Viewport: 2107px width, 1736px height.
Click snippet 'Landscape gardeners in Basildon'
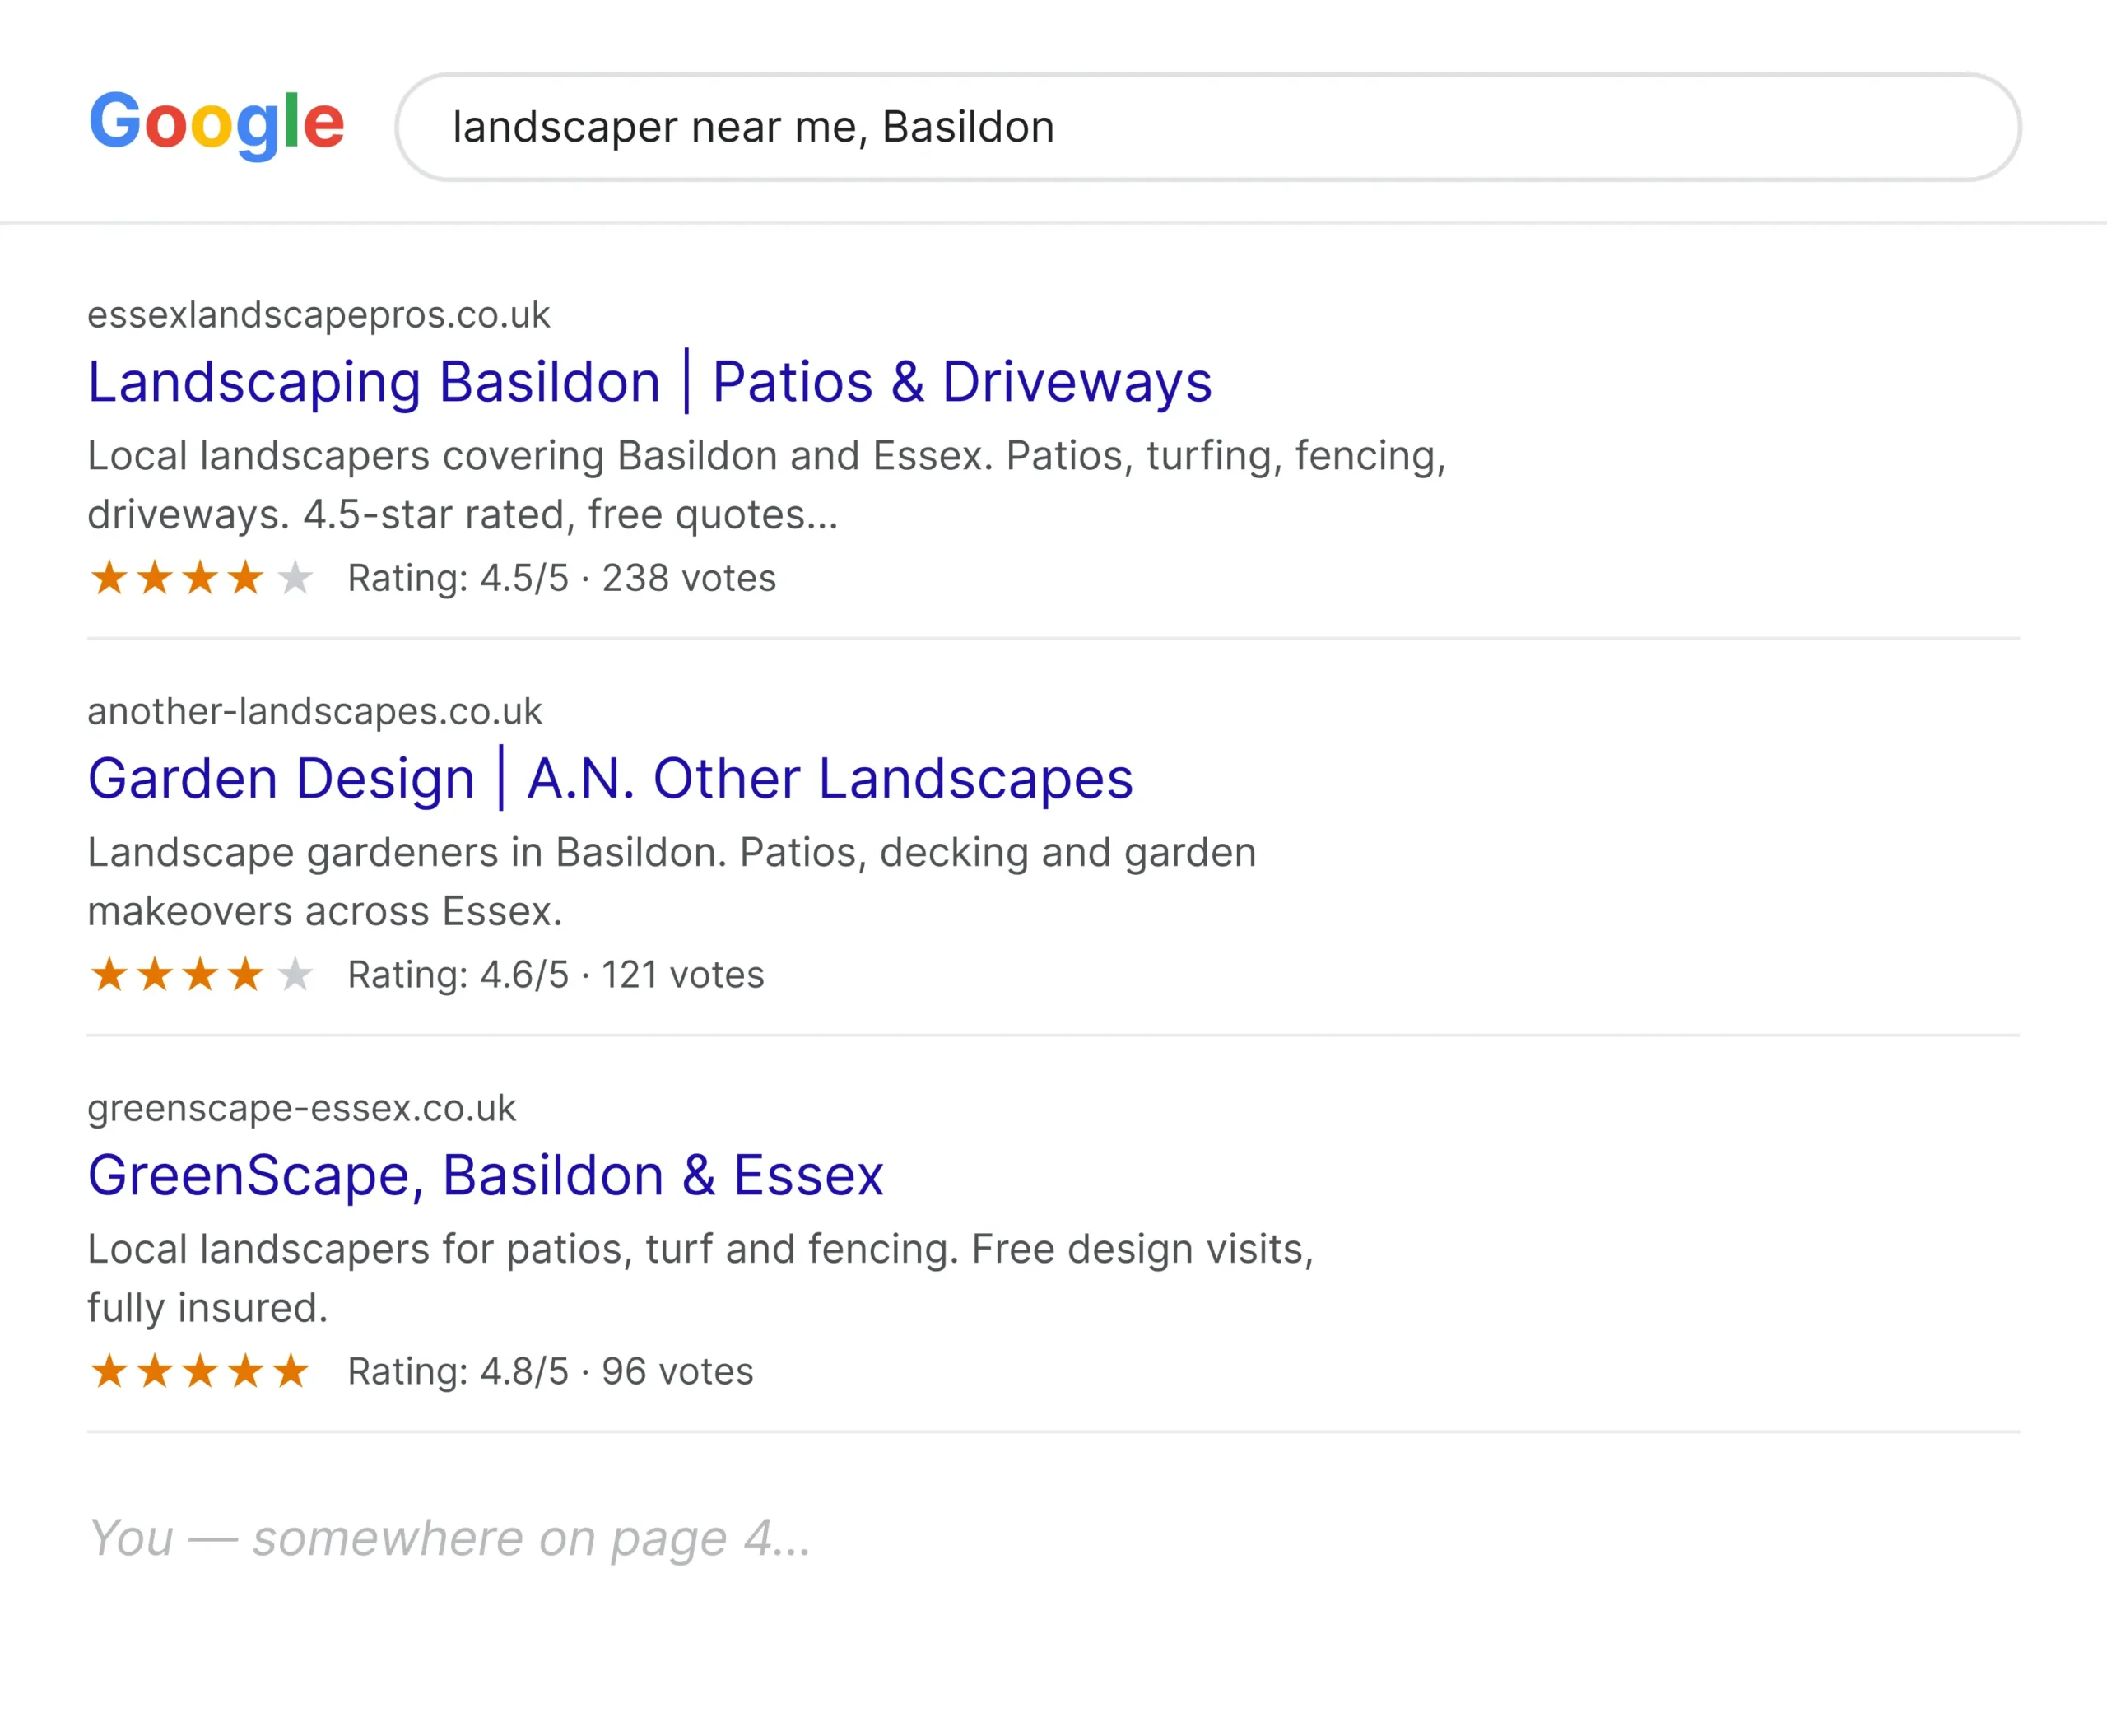click(x=672, y=881)
